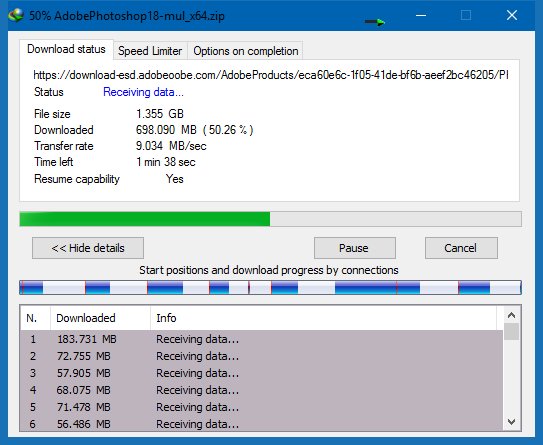Click the connections list scroll down arrow

(511, 422)
